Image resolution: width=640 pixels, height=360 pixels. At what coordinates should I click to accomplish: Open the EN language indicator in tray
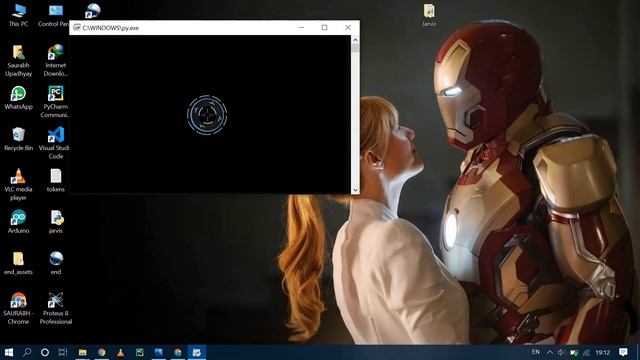(536, 352)
